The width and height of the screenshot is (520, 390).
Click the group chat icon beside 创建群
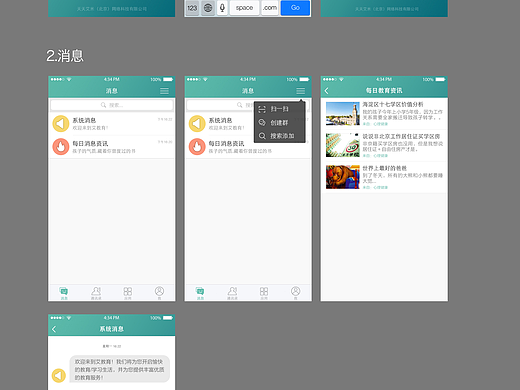[262, 123]
